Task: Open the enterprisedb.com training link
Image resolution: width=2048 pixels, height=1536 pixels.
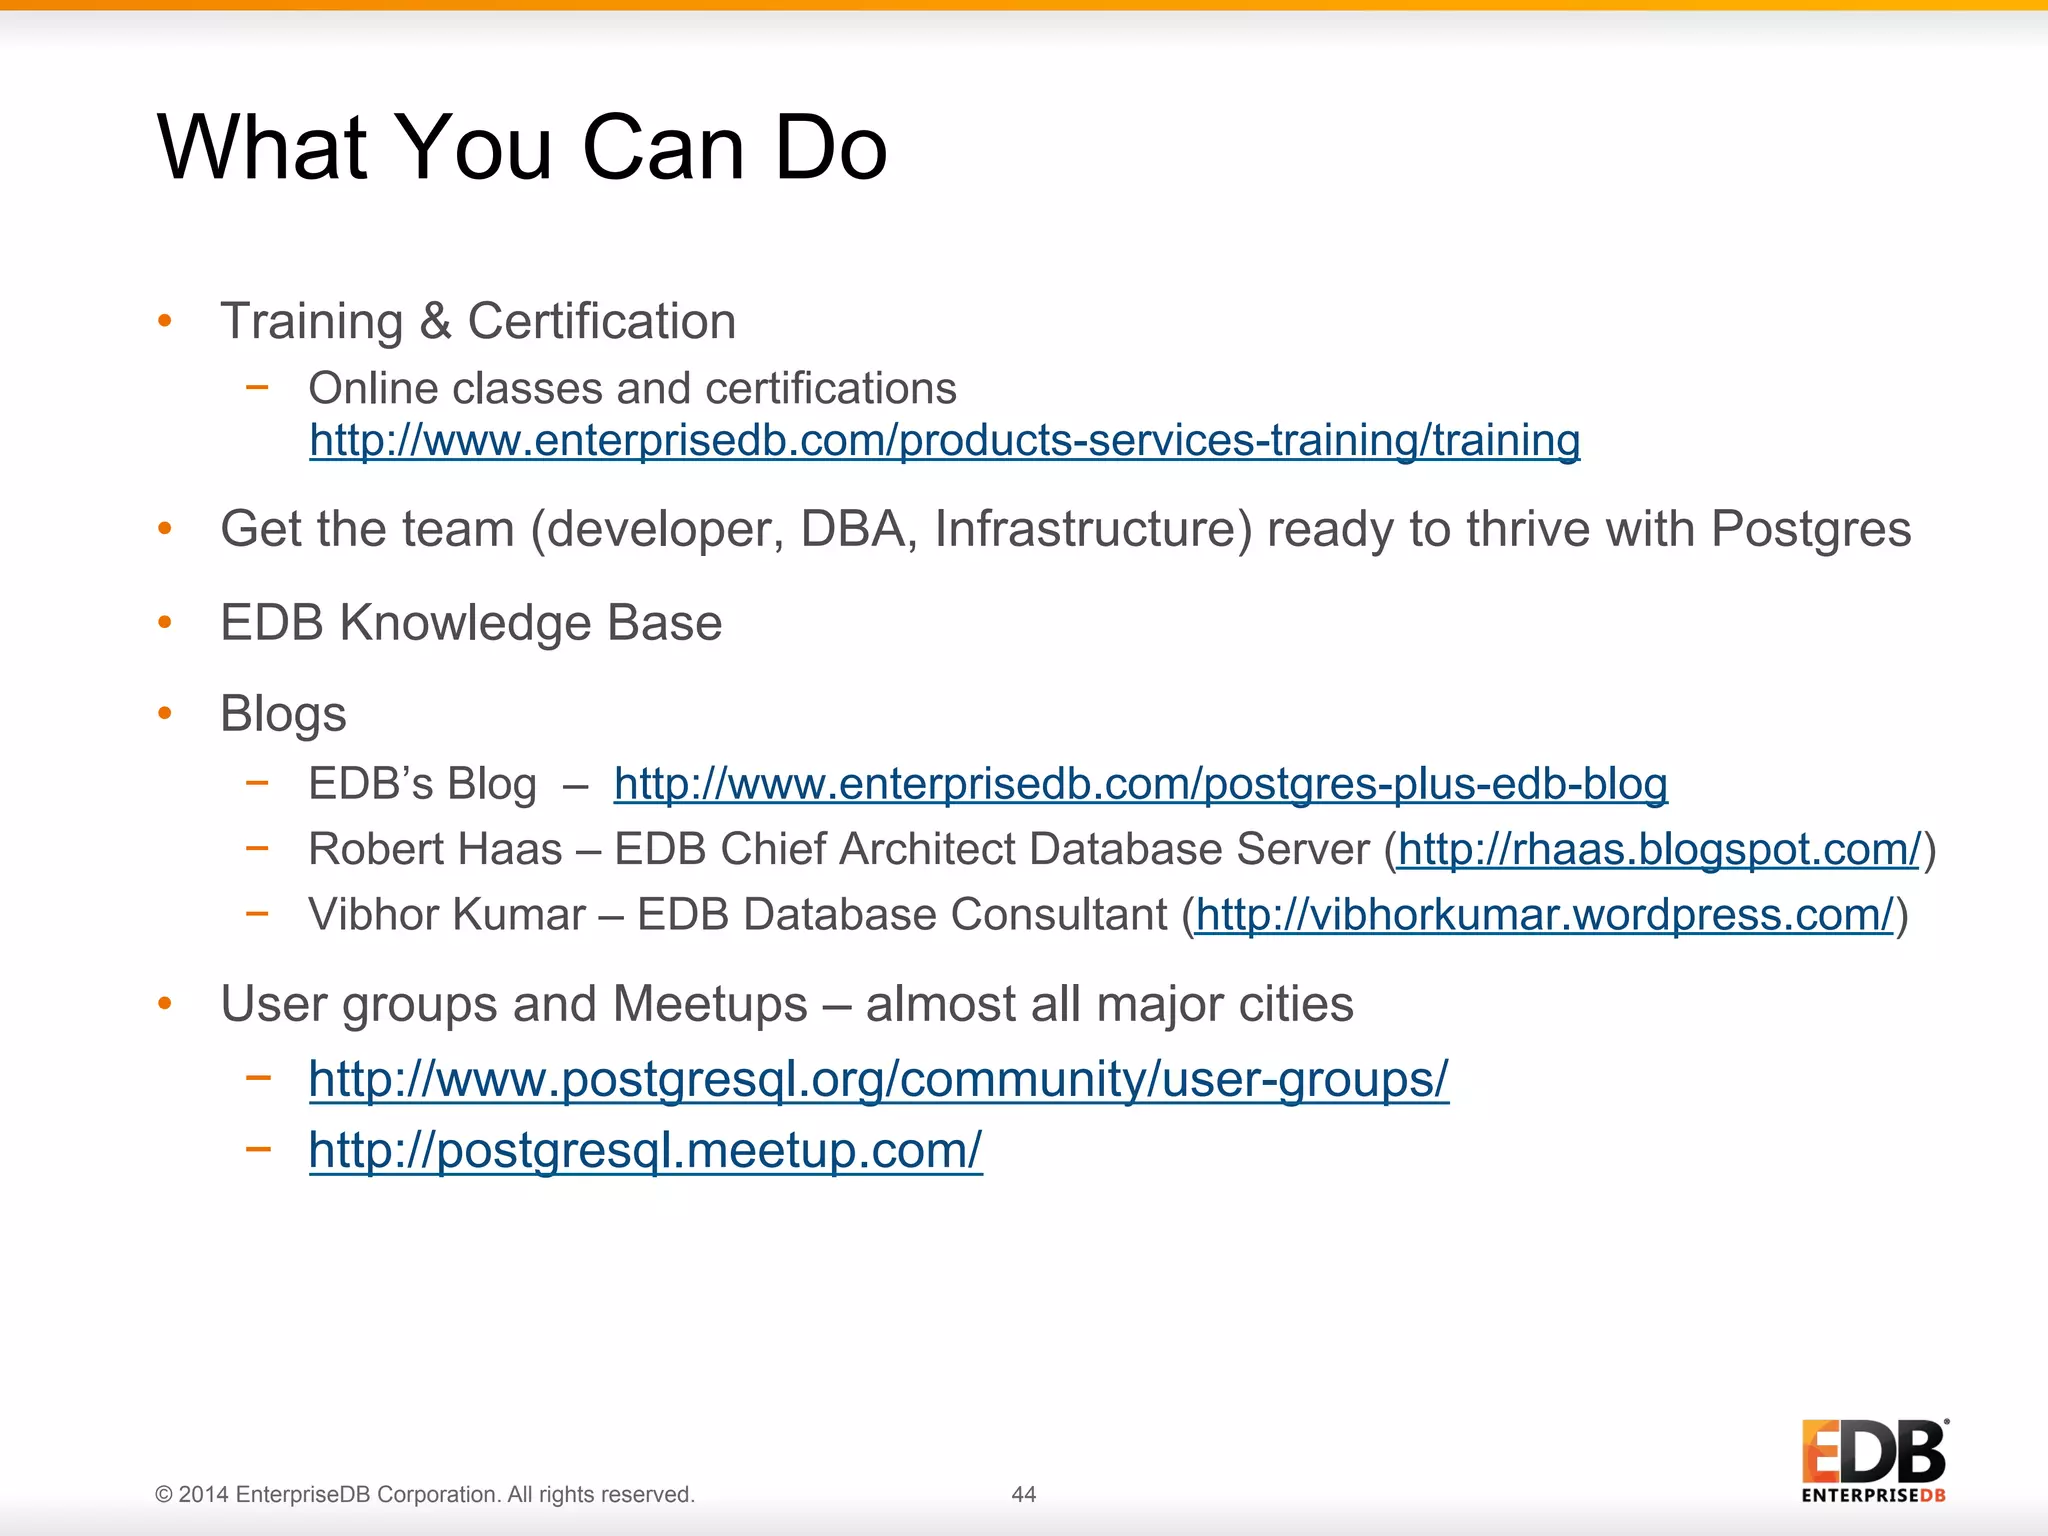Action: click(x=944, y=440)
